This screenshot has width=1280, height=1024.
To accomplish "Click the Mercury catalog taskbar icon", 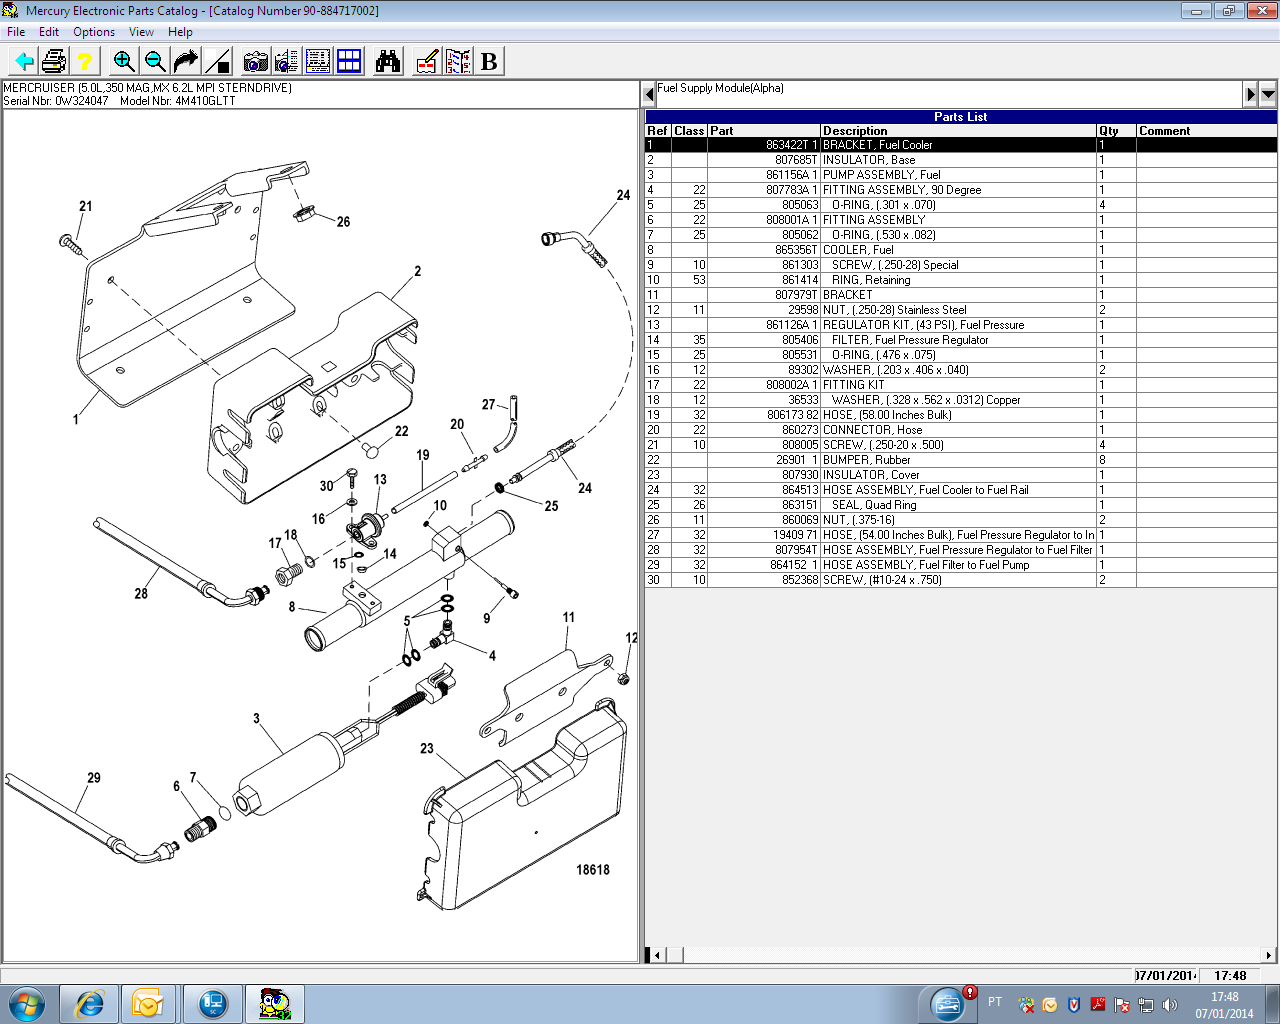I will [x=274, y=1003].
